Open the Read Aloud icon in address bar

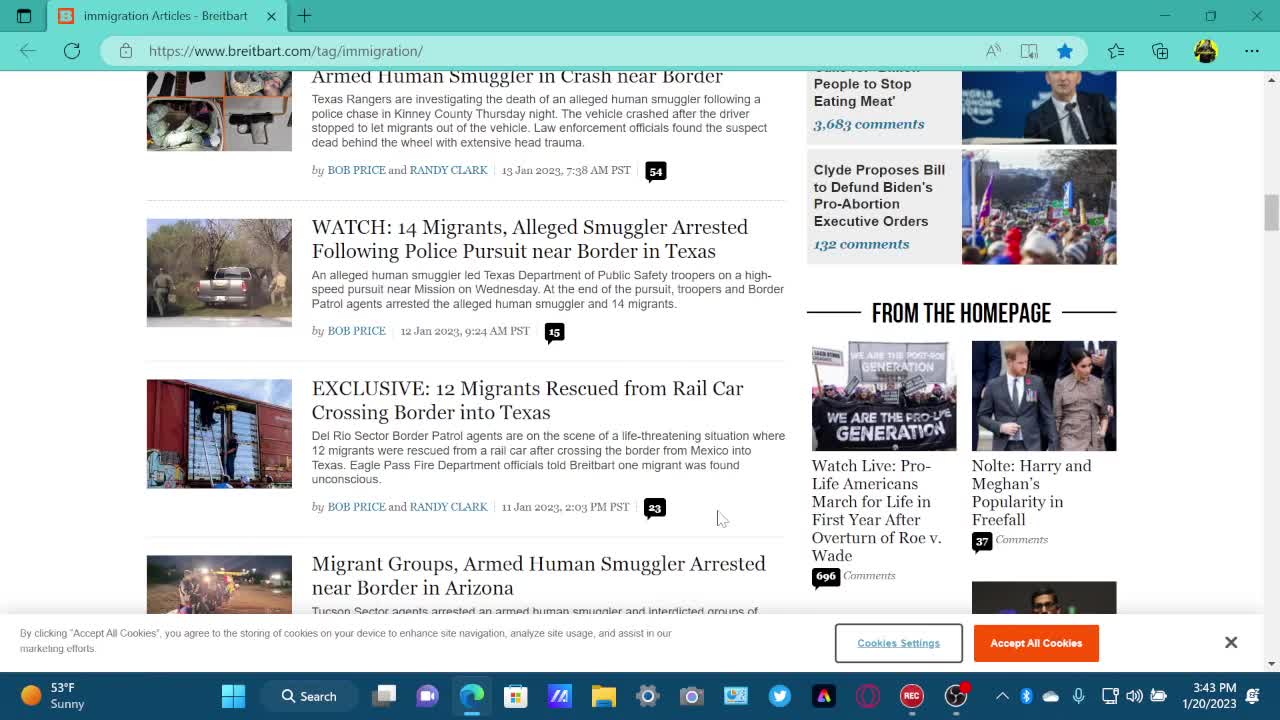point(993,51)
